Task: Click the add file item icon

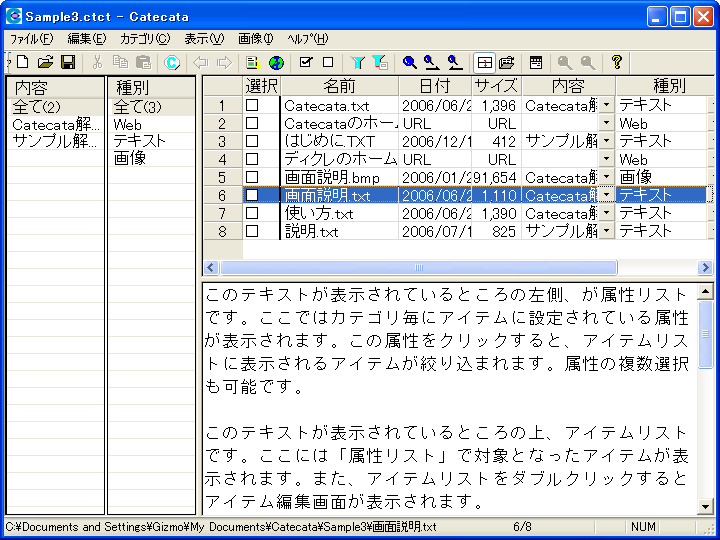Action: tap(253, 62)
